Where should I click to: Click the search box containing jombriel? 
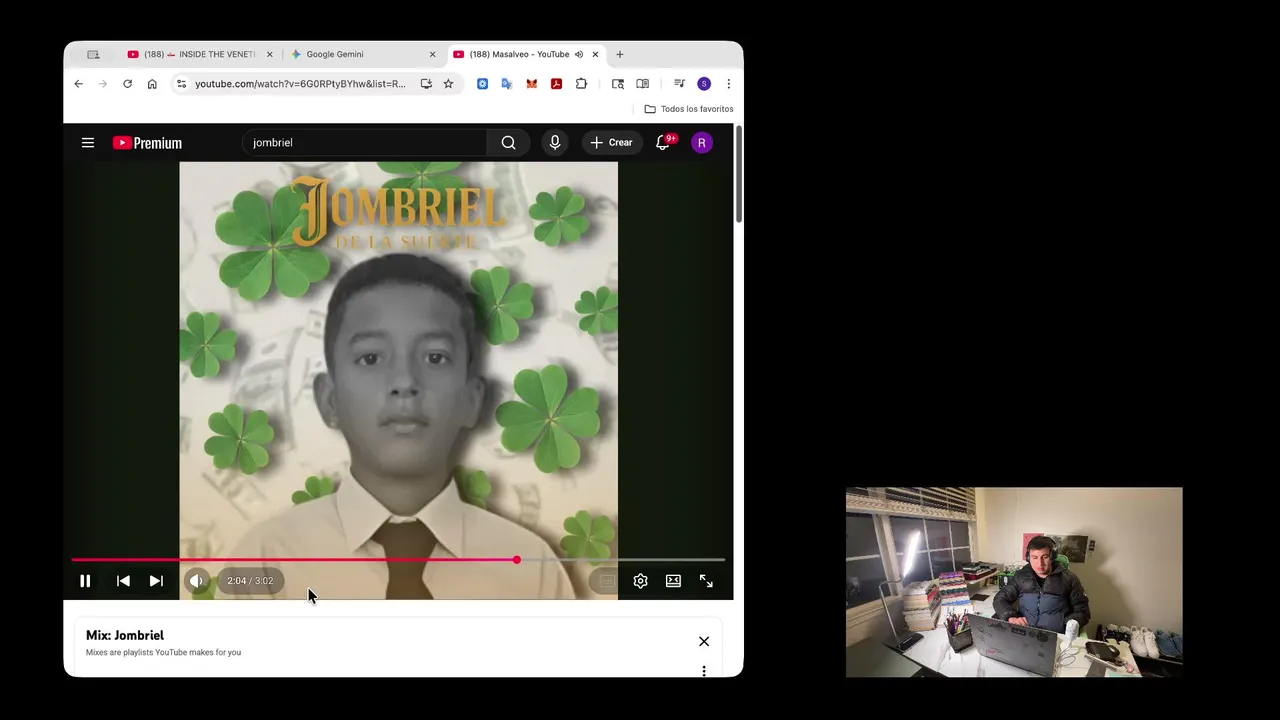click(x=365, y=143)
